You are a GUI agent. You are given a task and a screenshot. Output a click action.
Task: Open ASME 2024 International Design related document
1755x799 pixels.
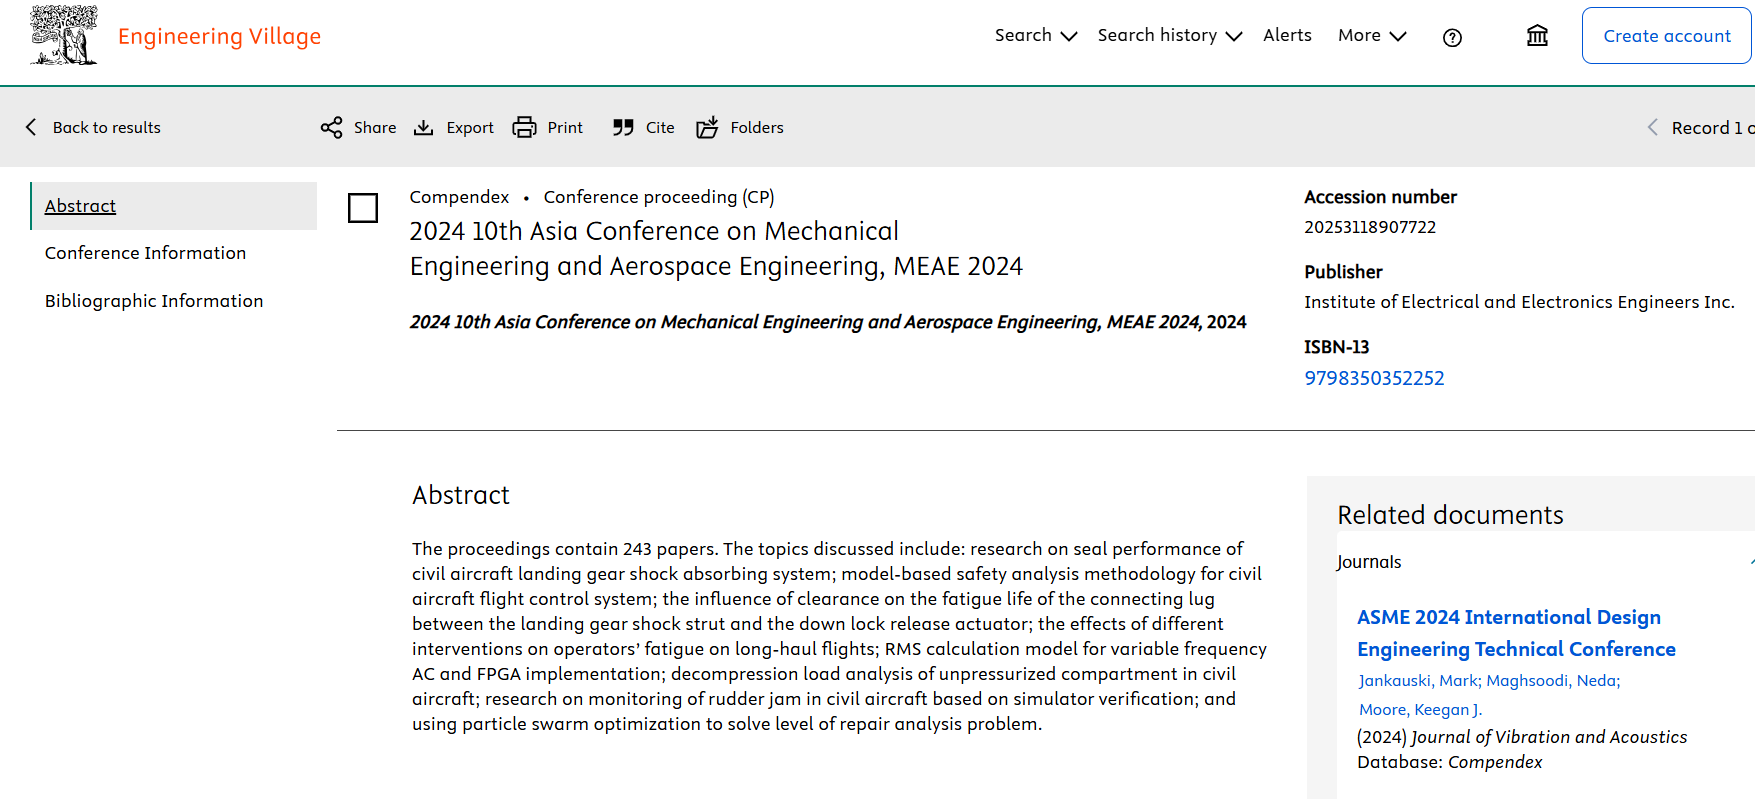click(x=1516, y=633)
